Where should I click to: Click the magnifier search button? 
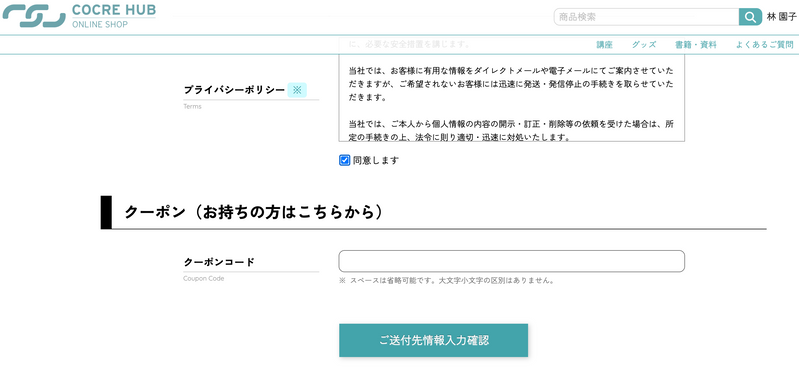point(750,17)
